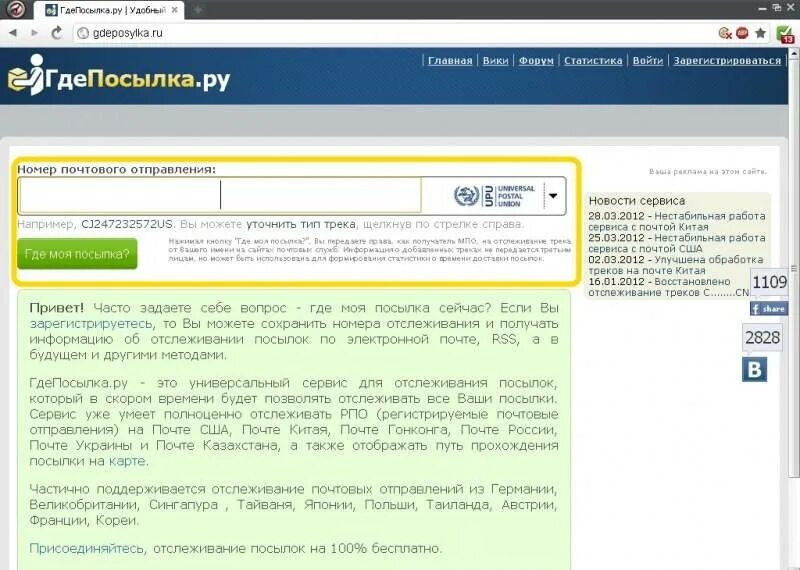Open the Главная menu link
This screenshot has width=800, height=570.
tap(450, 61)
